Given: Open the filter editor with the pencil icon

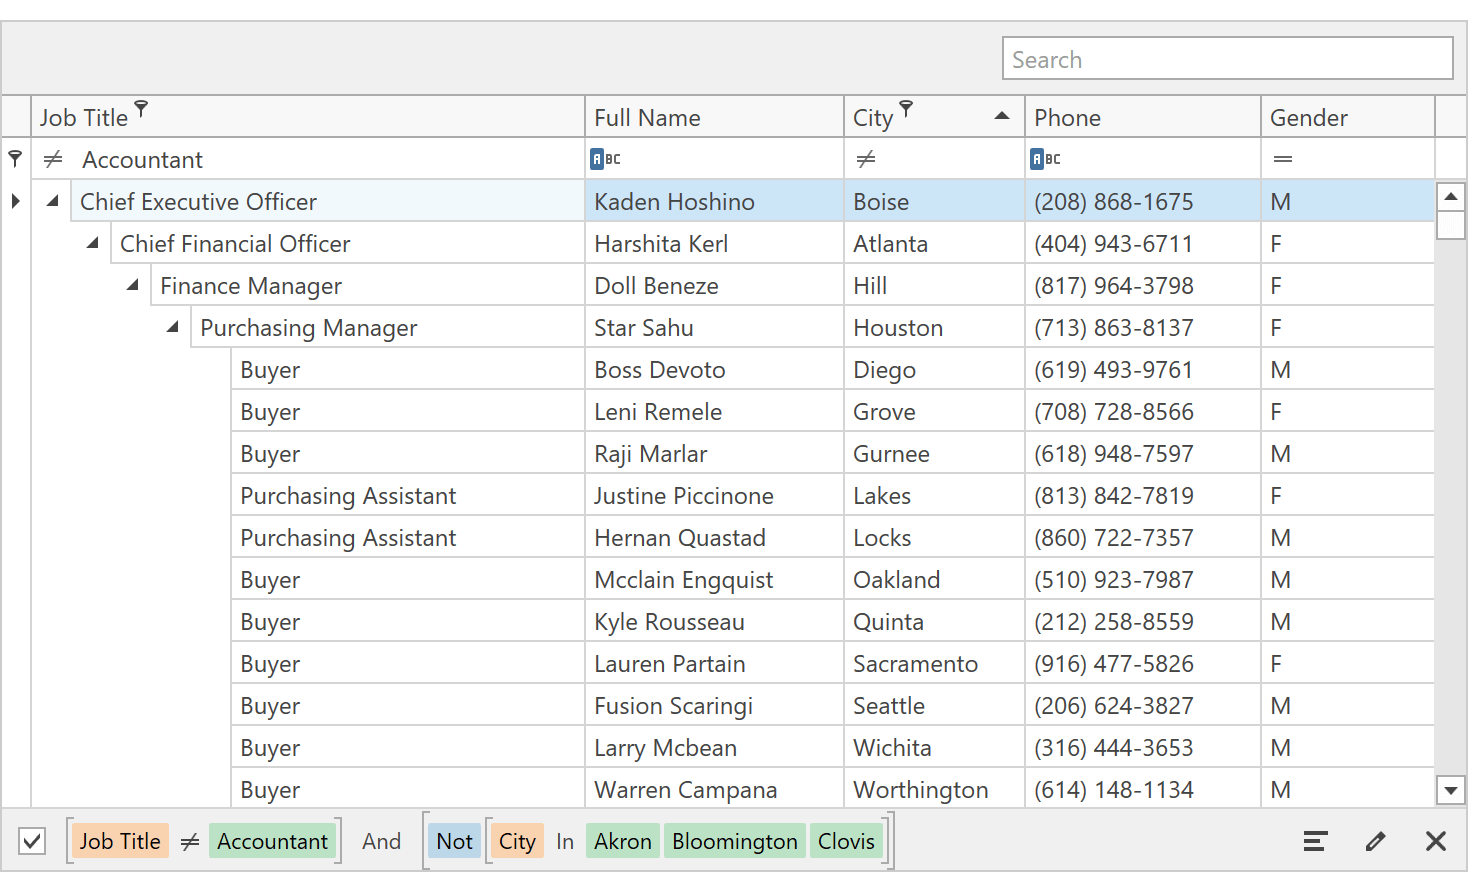Looking at the screenshot, I should click(x=1375, y=841).
